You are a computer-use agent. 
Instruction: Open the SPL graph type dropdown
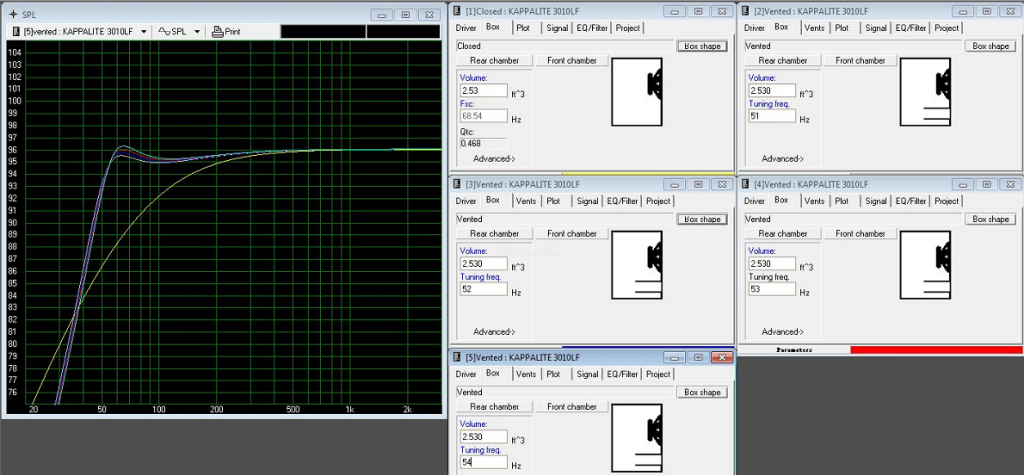197,31
